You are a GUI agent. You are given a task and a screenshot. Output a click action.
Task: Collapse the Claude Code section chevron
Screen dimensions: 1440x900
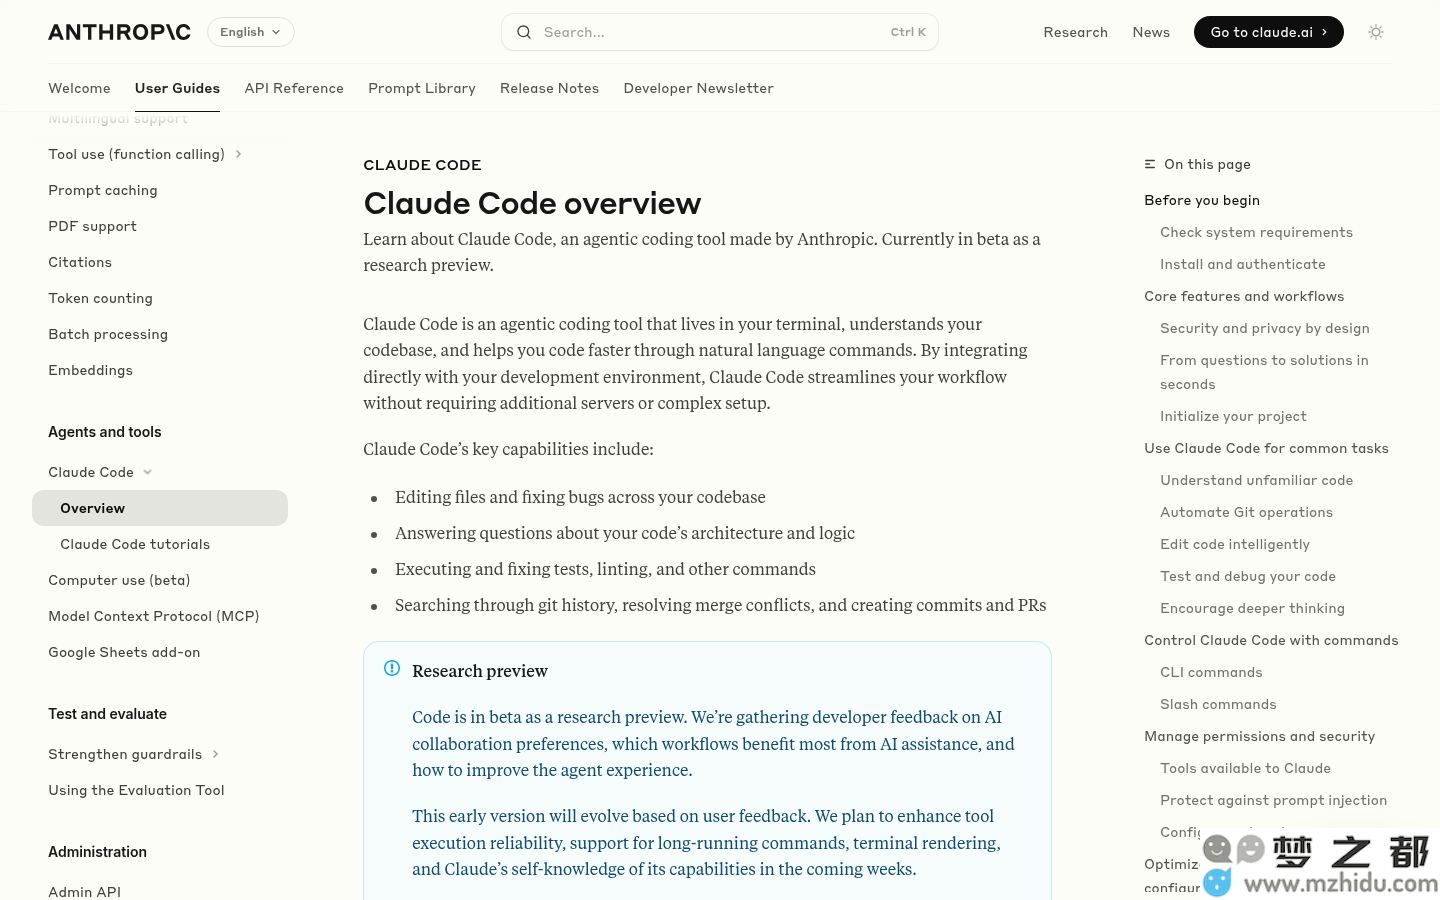click(147, 472)
